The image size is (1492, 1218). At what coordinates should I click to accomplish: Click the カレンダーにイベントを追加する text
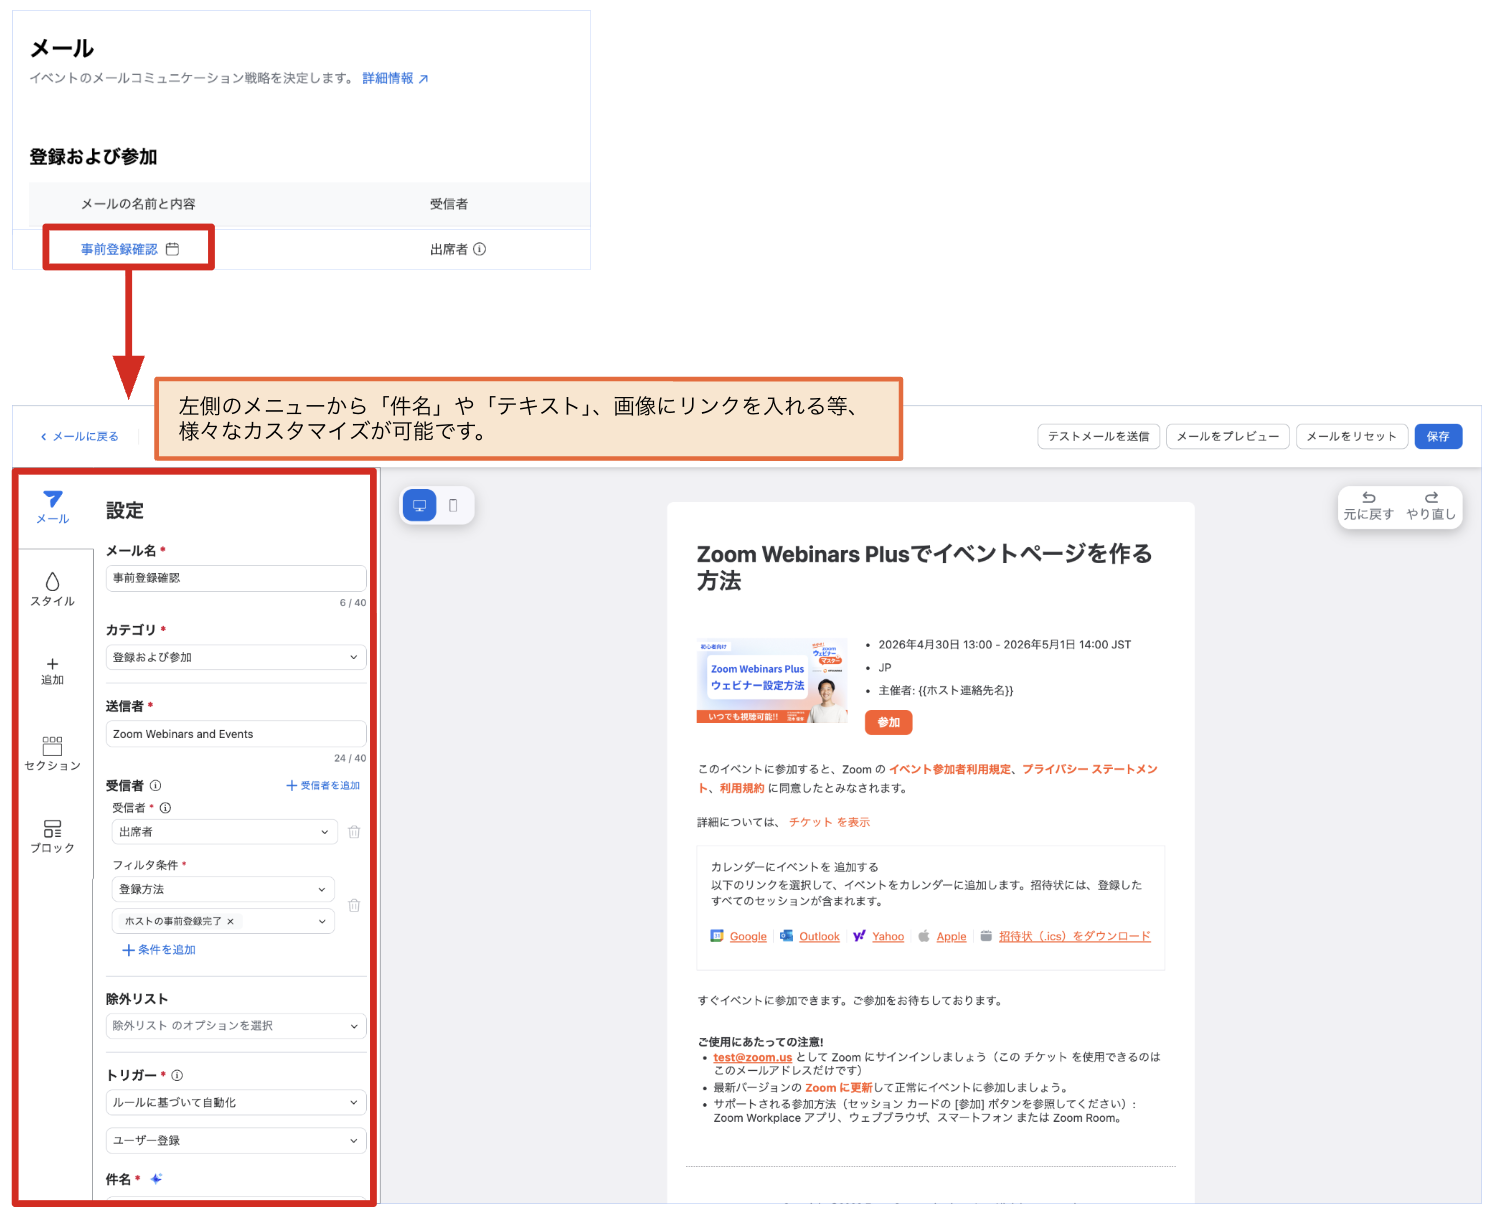[795, 867]
